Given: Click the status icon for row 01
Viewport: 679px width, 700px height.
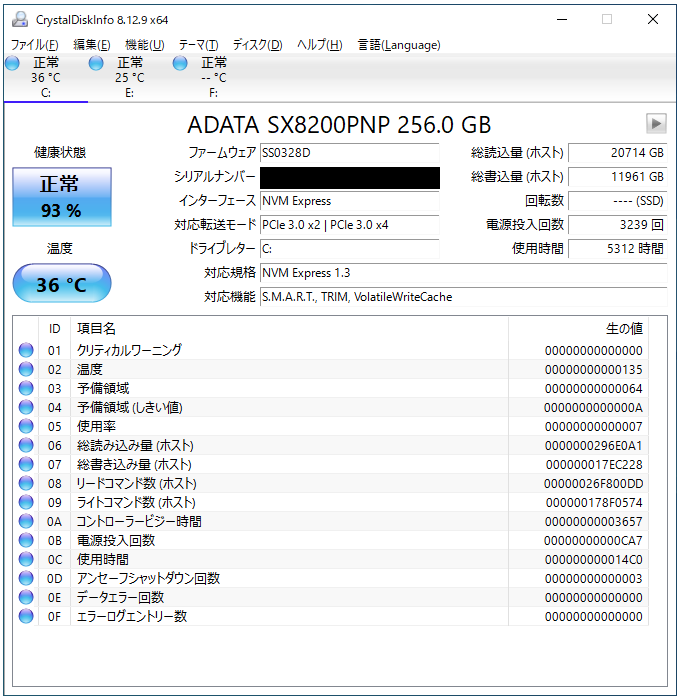Looking at the screenshot, I should (26, 350).
